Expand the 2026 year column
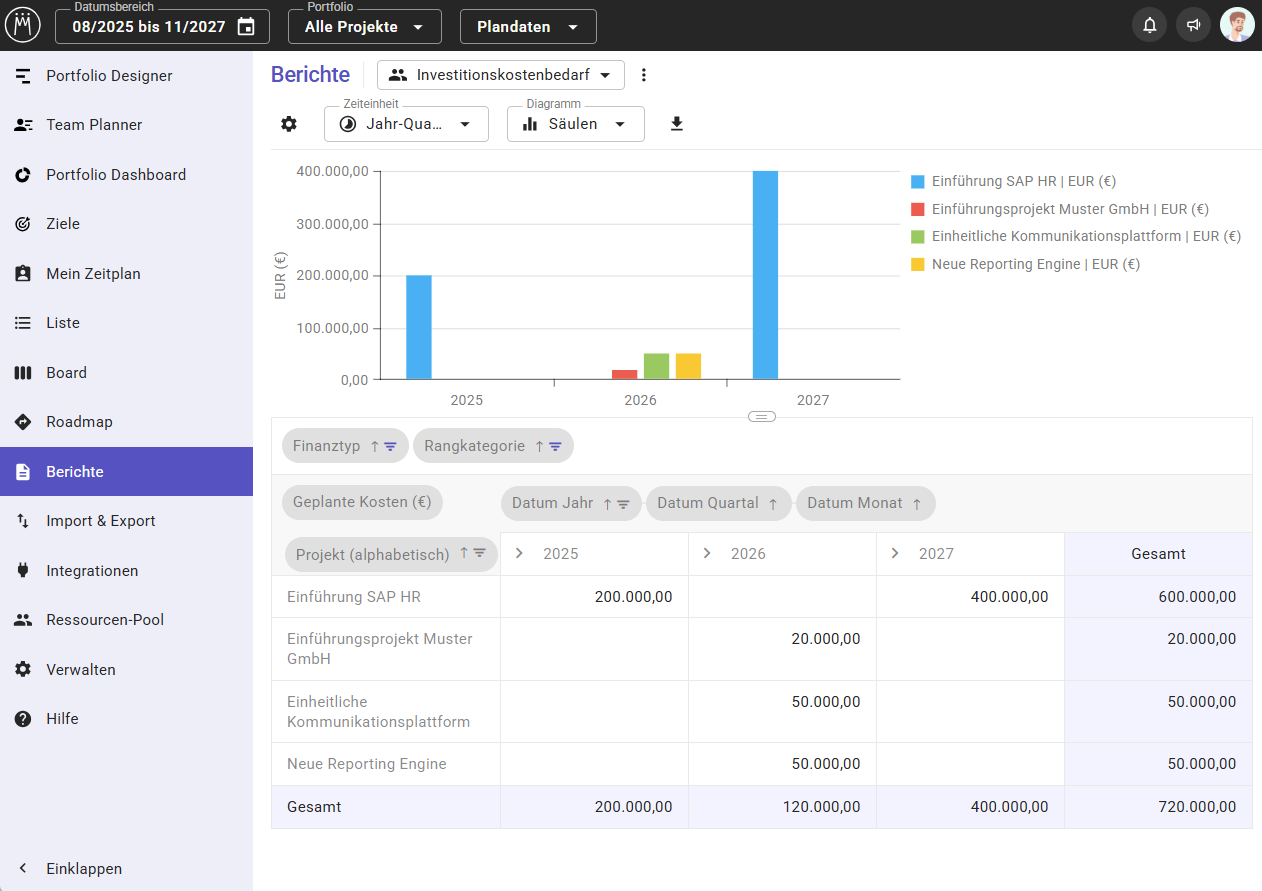The width and height of the screenshot is (1262, 891). tap(707, 554)
